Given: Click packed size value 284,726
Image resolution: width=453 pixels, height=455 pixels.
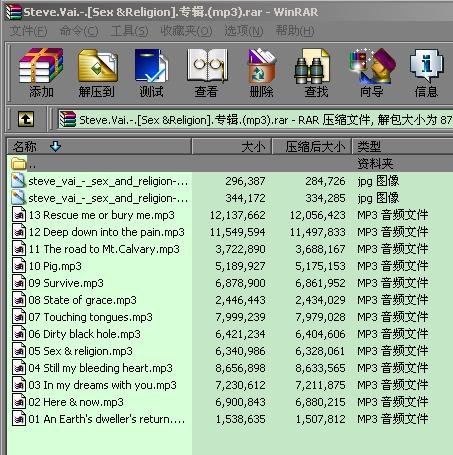Looking at the screenshot, I should 325,181.
